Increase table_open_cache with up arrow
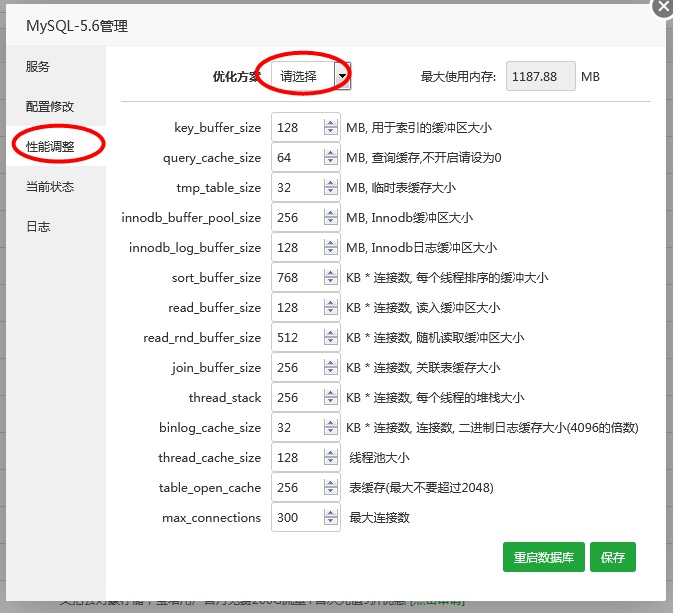Viewport: 673px width, 613px height. tap(330, 484)
